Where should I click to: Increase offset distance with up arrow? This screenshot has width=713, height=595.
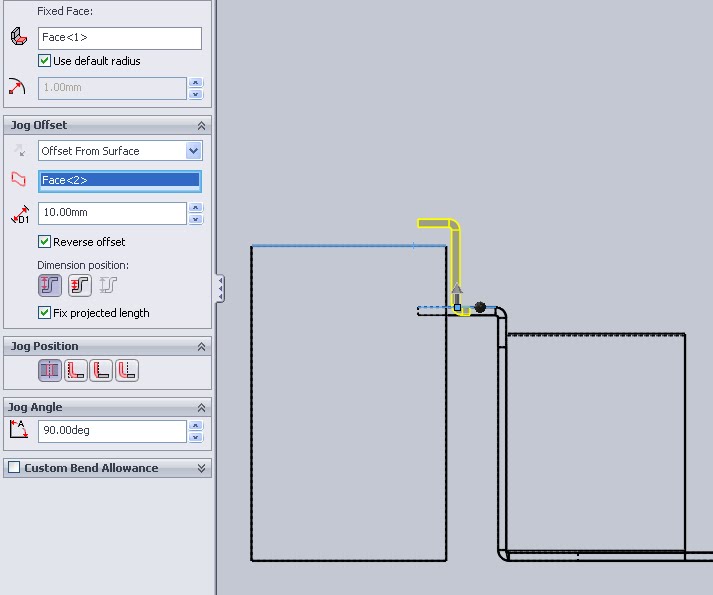coord(196,207)
